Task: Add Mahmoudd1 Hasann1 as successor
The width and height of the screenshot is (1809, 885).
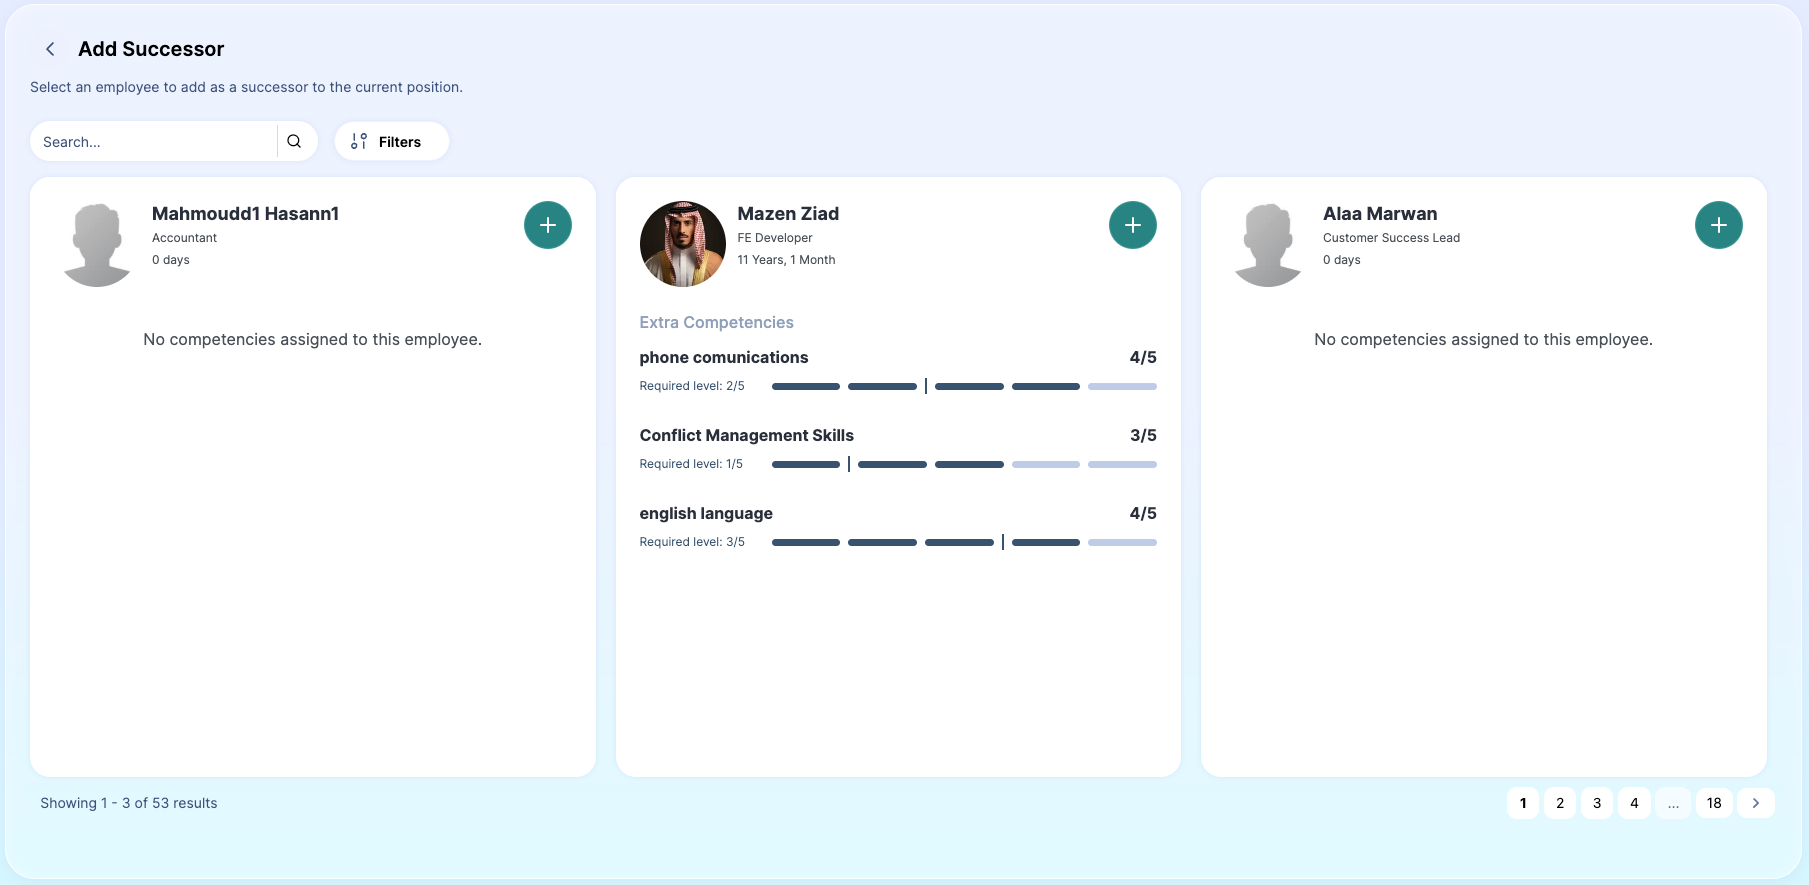Action: (548, 225)
